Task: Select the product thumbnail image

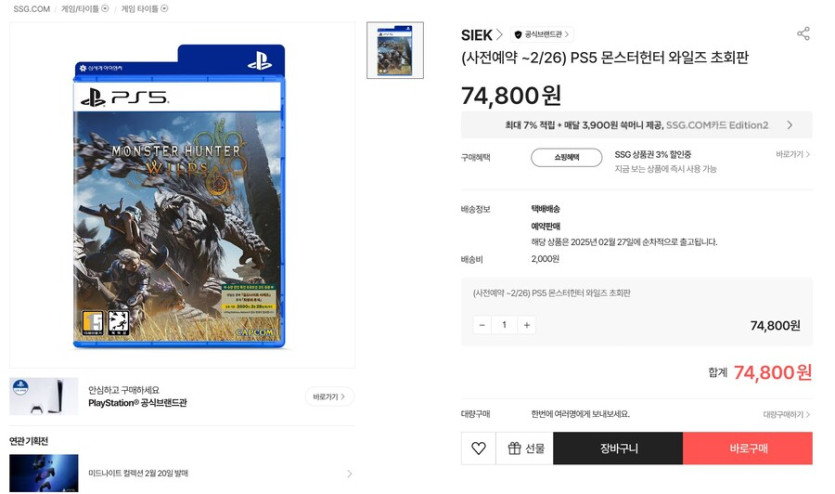Action: click(395, 50)
